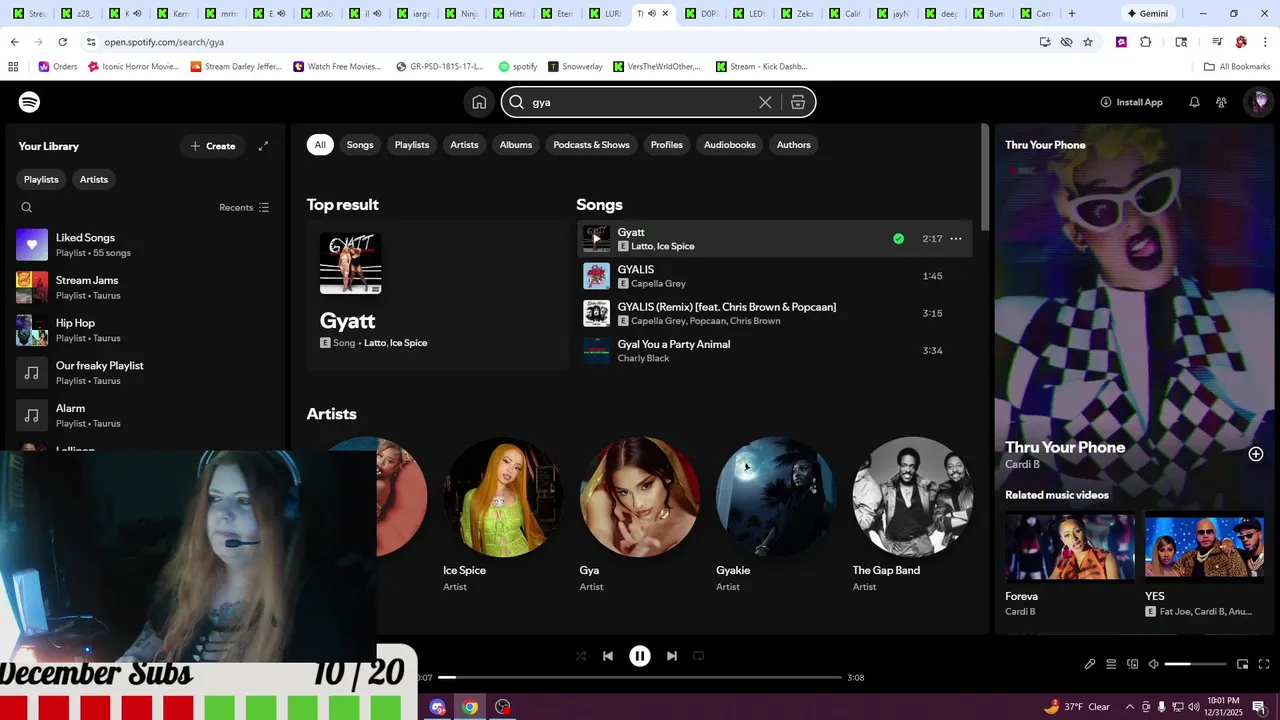The height and width of the screenshot is (720, 1280).
Task: Select the Songs search filter
Action: [x=360, y=145]
